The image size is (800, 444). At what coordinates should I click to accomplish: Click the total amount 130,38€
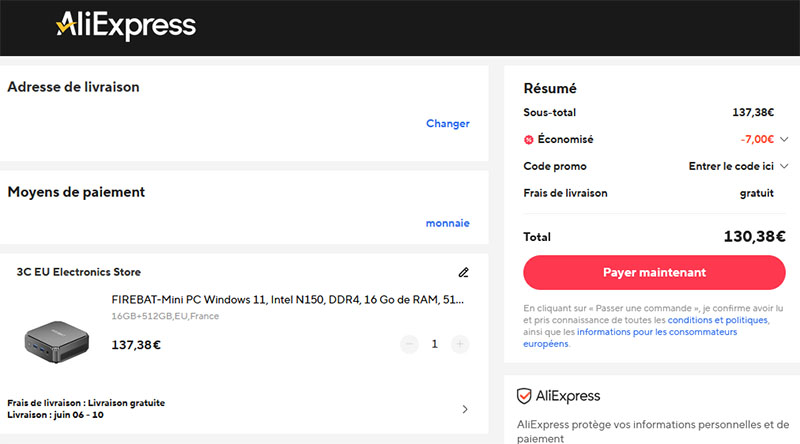pyautogui.click(x=755, y=236)
